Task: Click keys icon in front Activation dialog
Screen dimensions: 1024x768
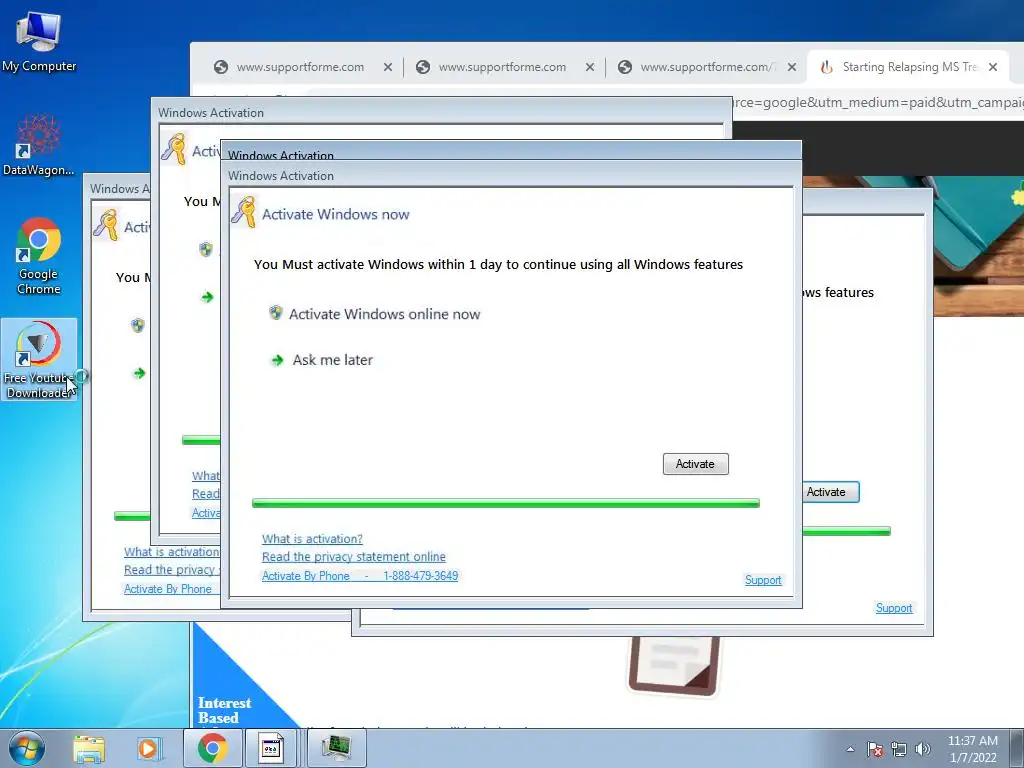Action: coord(244,212)
